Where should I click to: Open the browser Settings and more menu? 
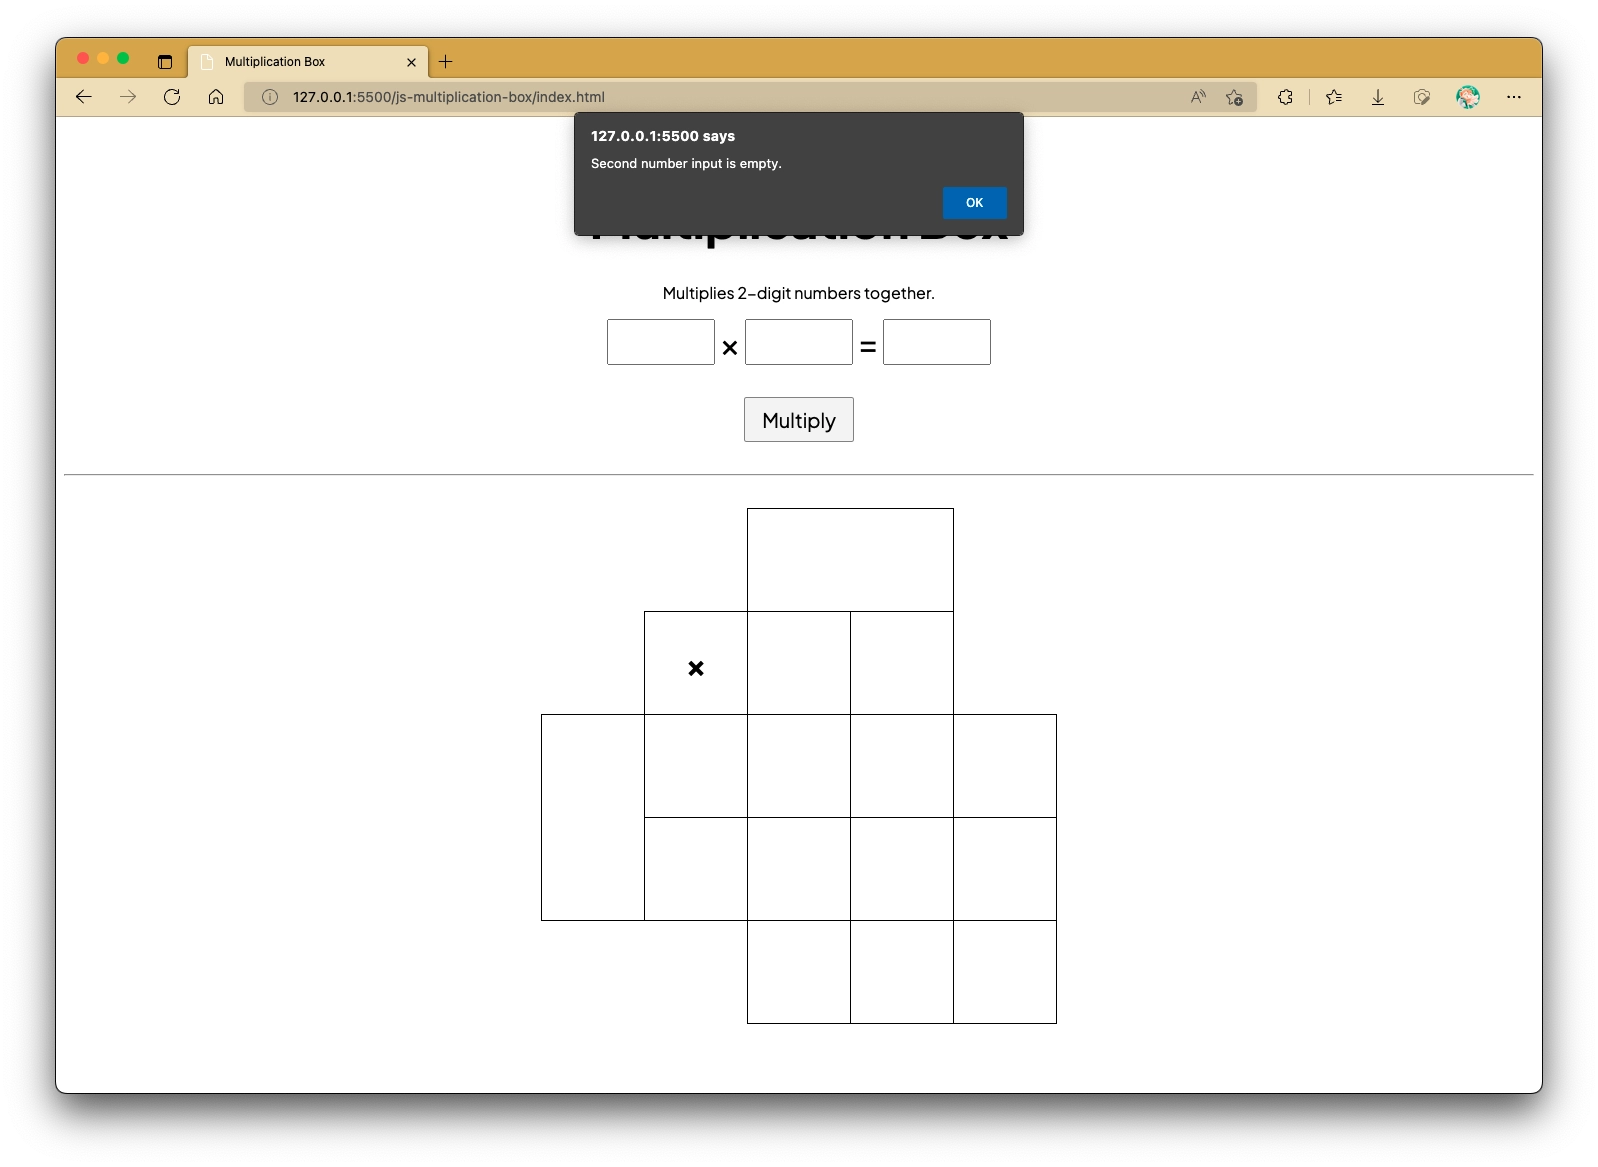tap(1514, 97)
